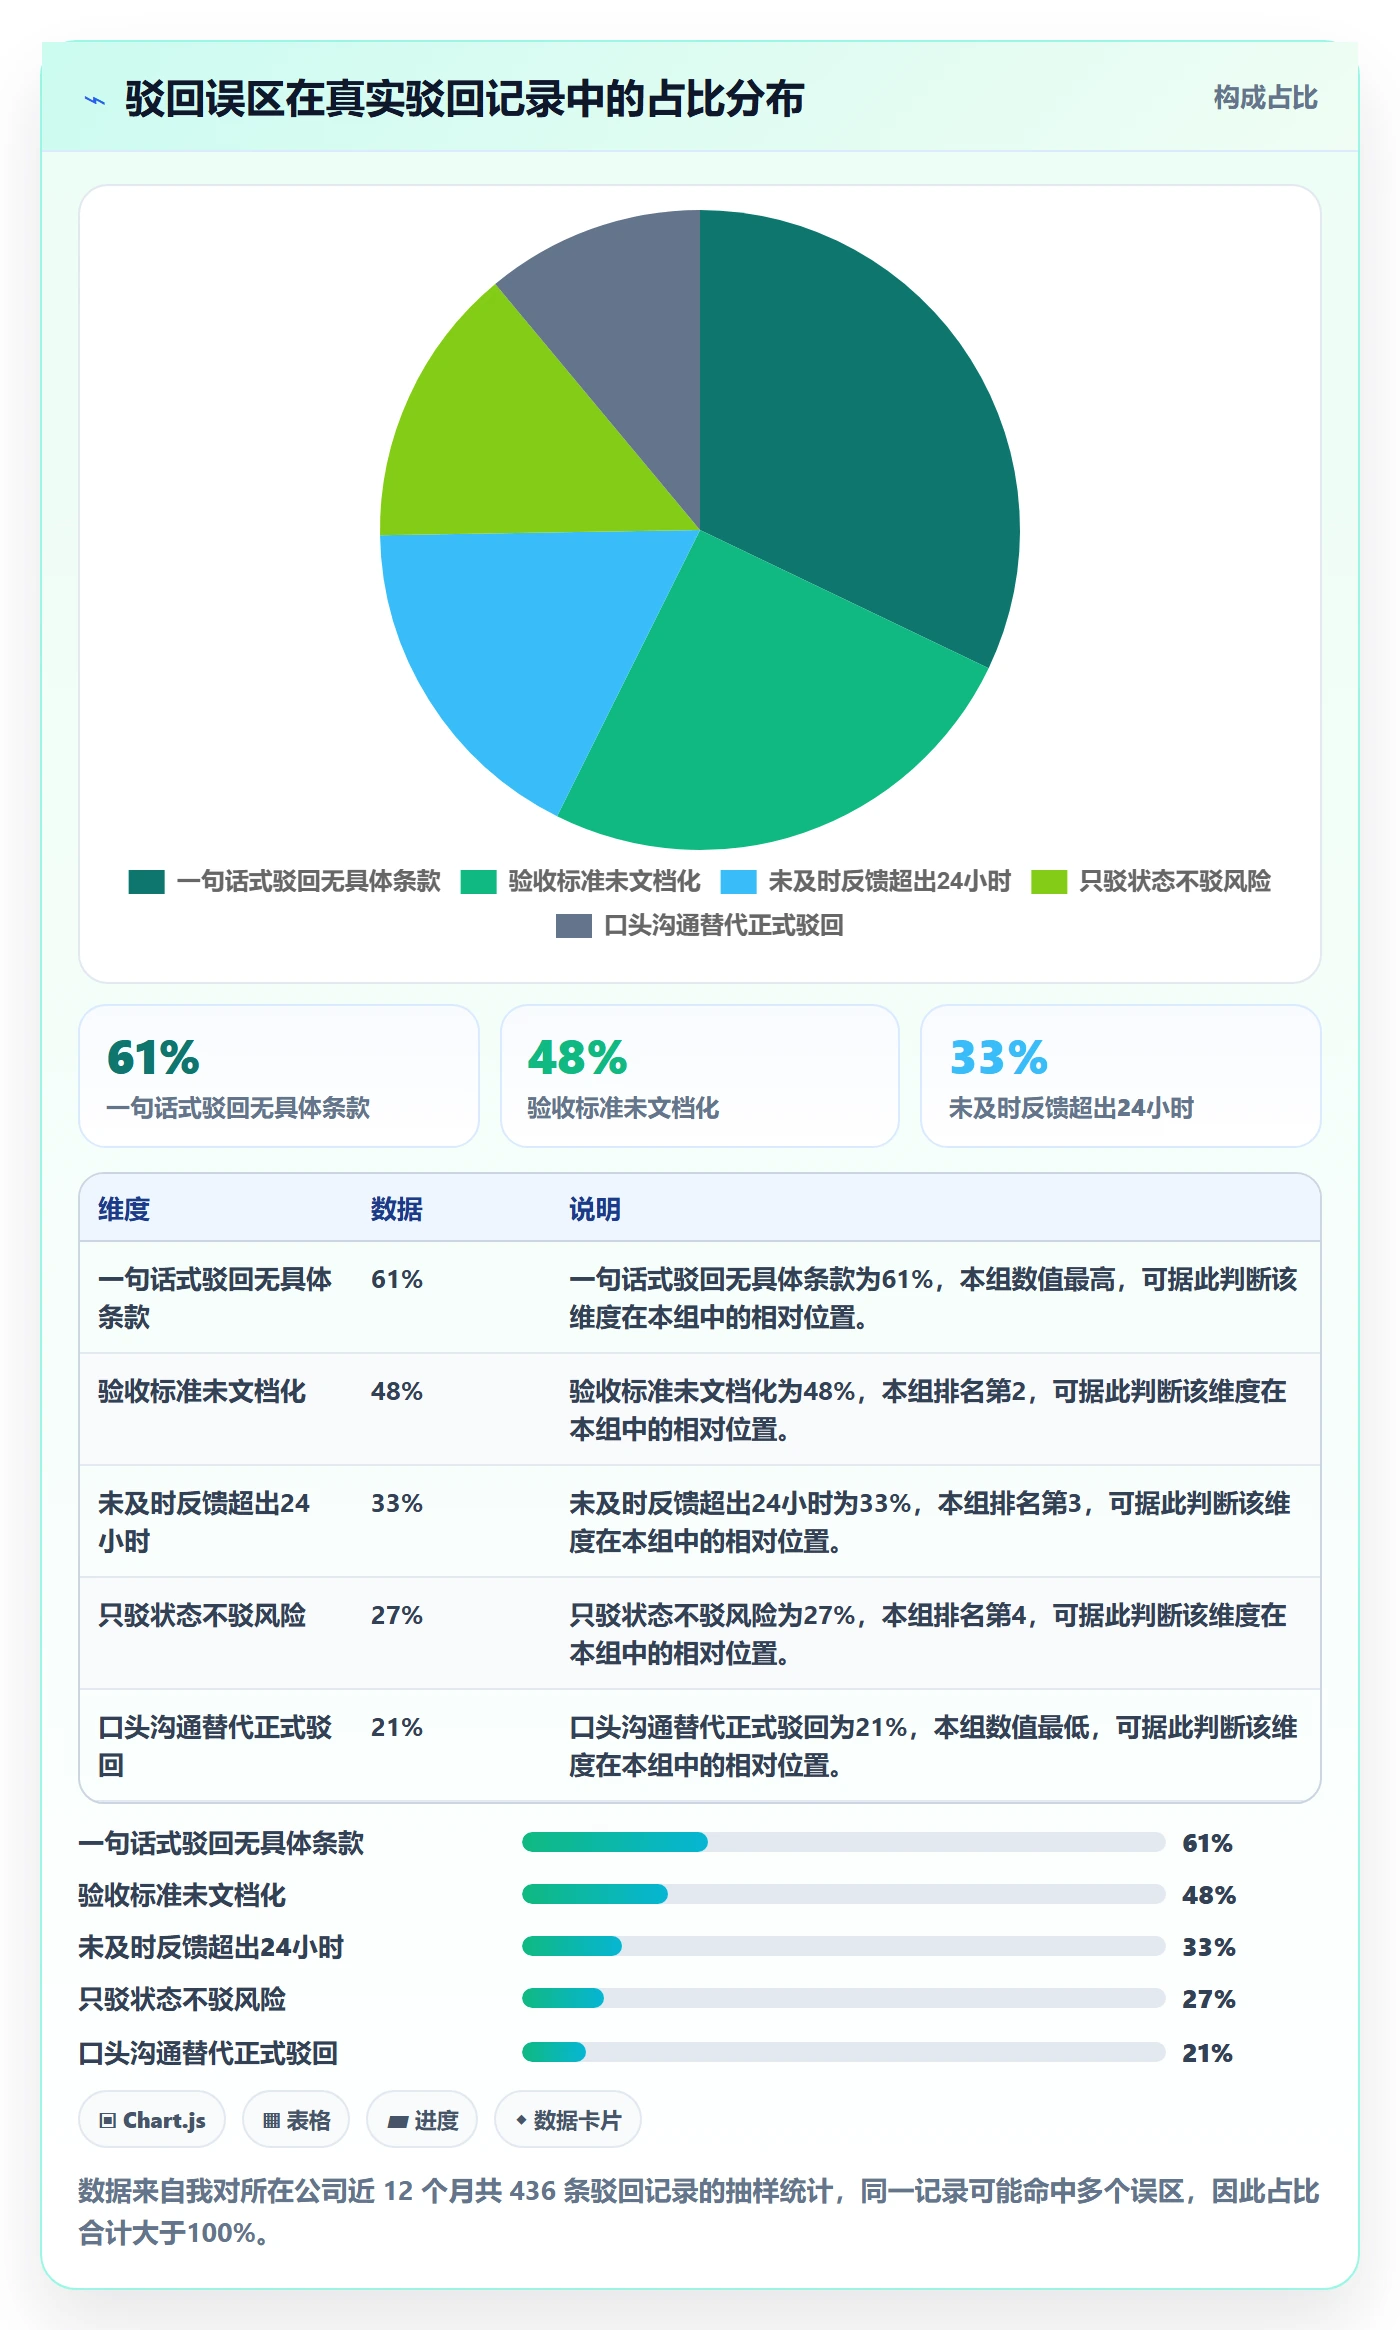Open the 33% stat card
1400x2330 pixels.
1121,1076
